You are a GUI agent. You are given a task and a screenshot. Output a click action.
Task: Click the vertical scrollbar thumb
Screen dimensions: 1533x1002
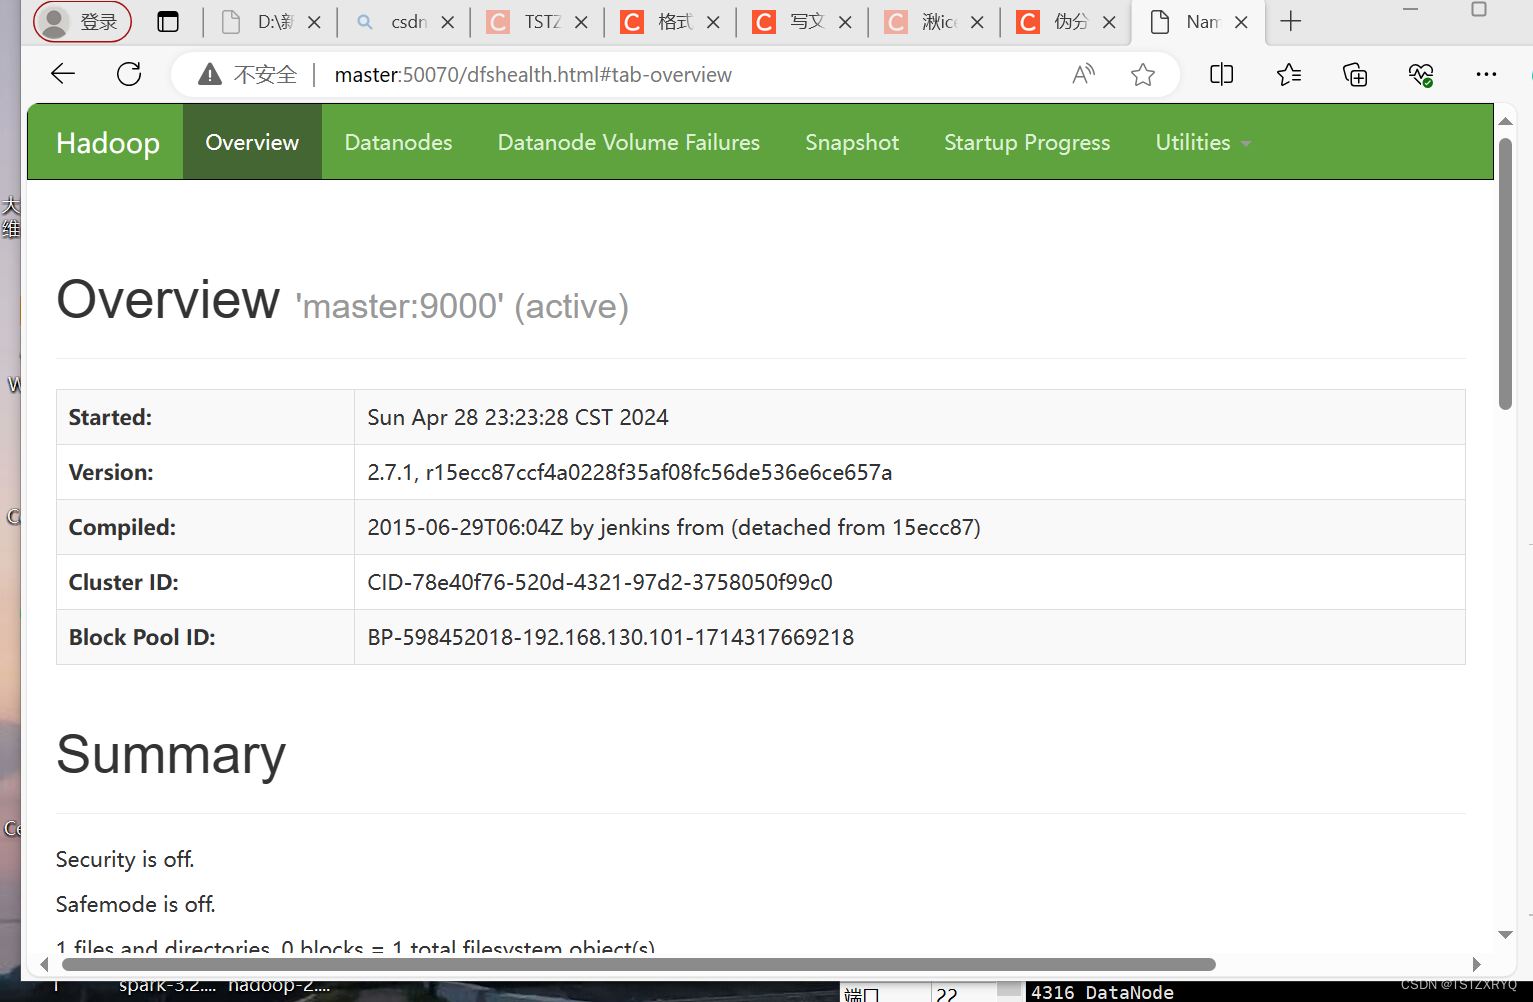[1505, 274]
